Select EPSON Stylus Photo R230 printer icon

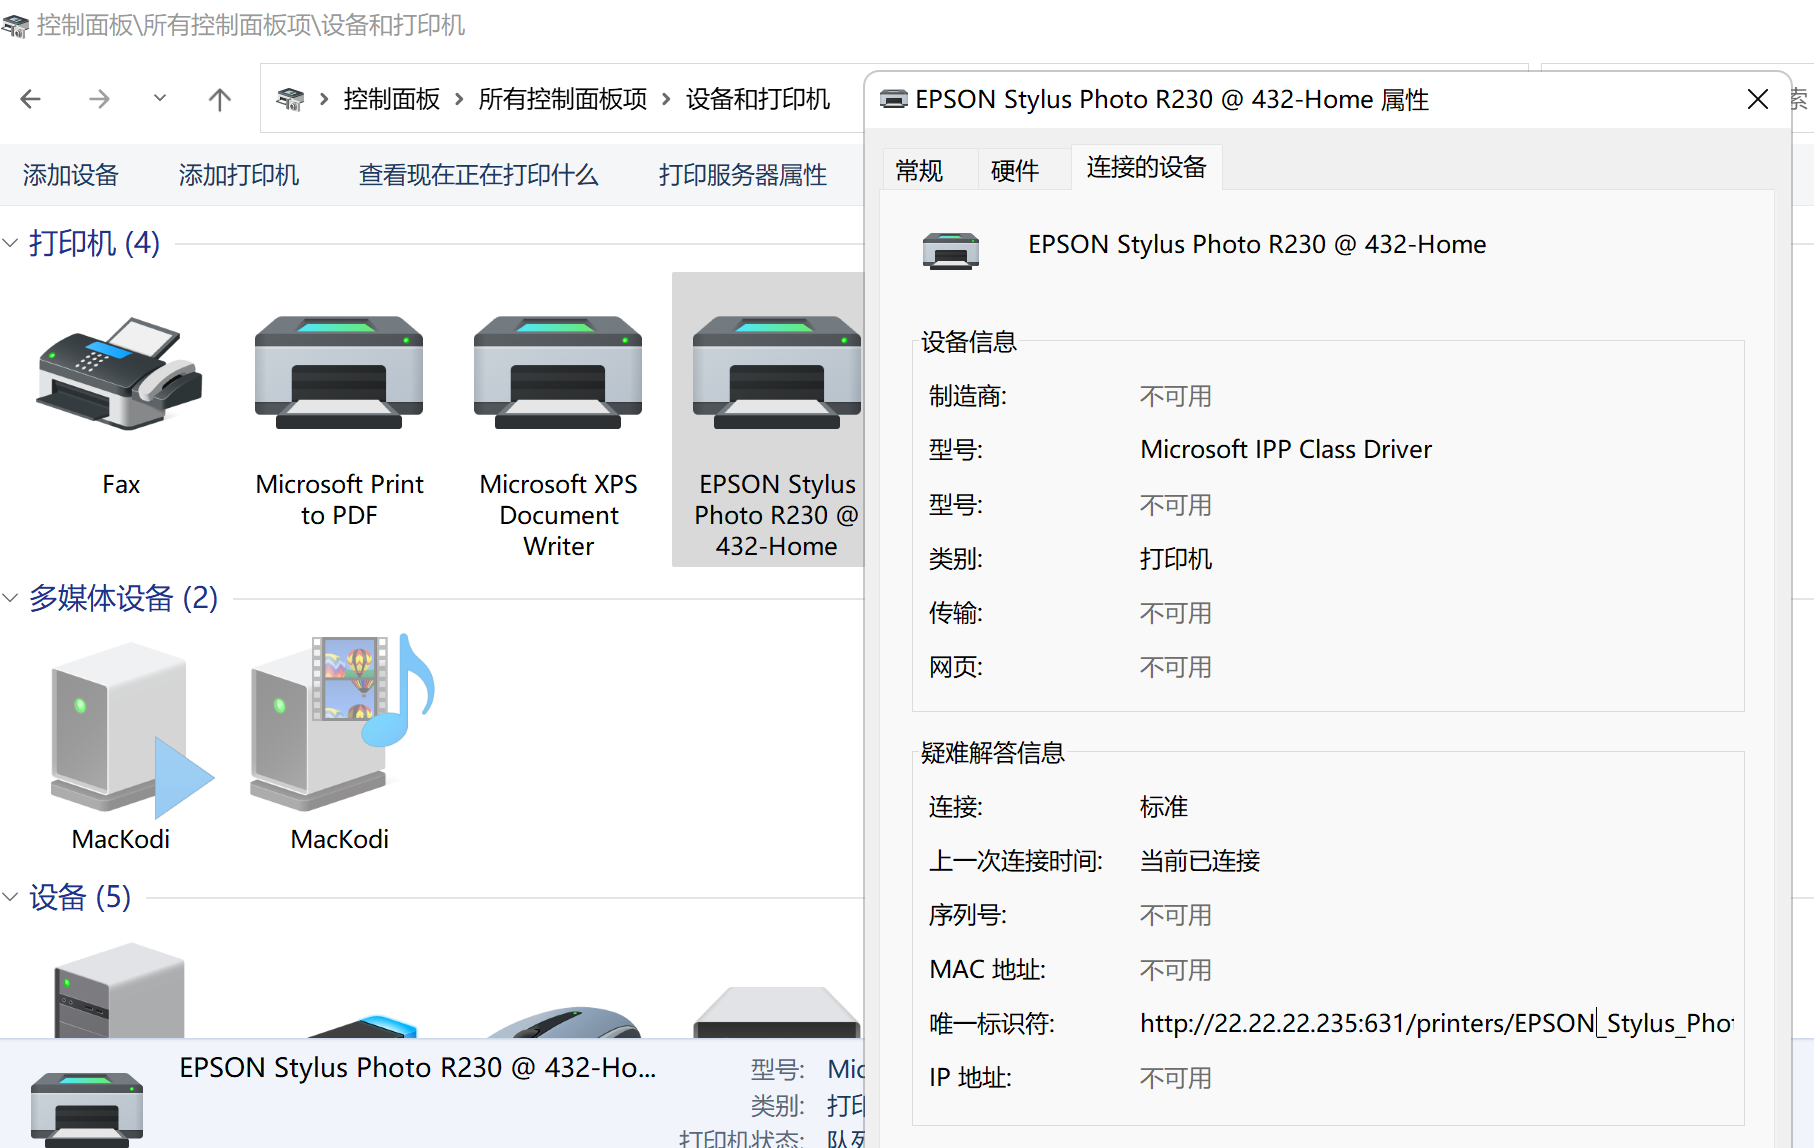(777, 374)
